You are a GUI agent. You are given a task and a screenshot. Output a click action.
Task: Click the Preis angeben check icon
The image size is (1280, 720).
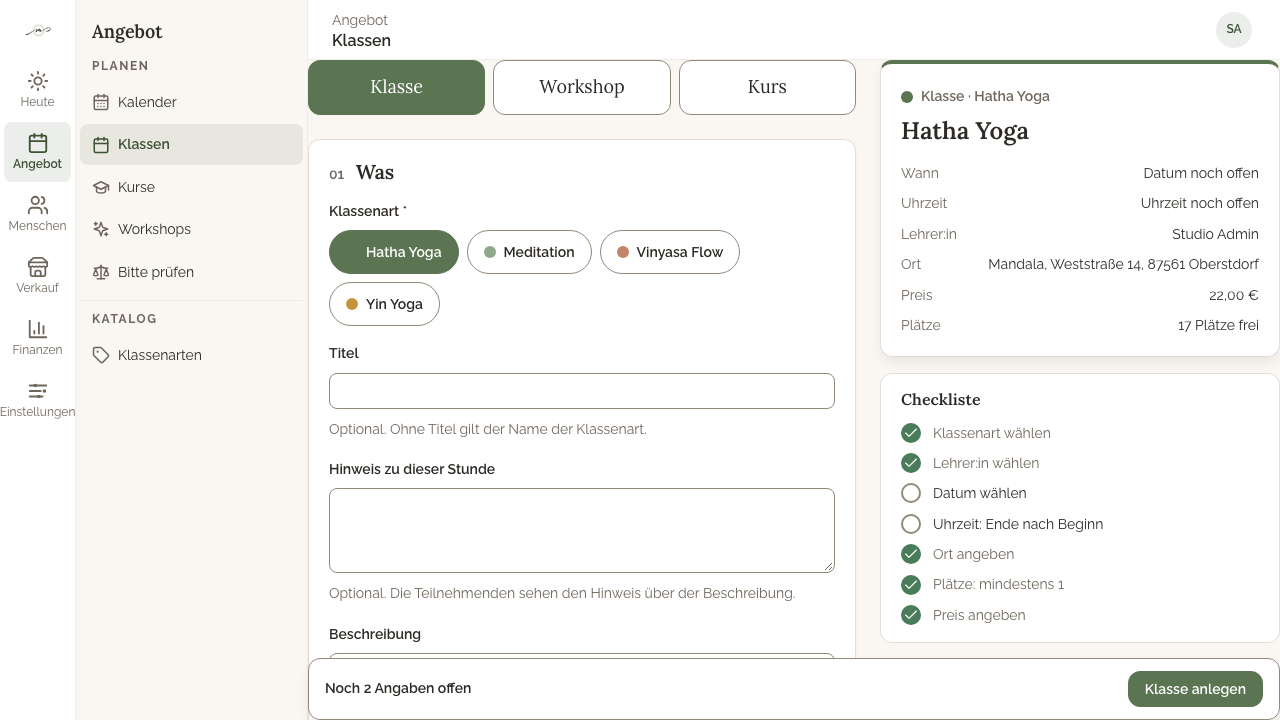[x=911, y=615]
